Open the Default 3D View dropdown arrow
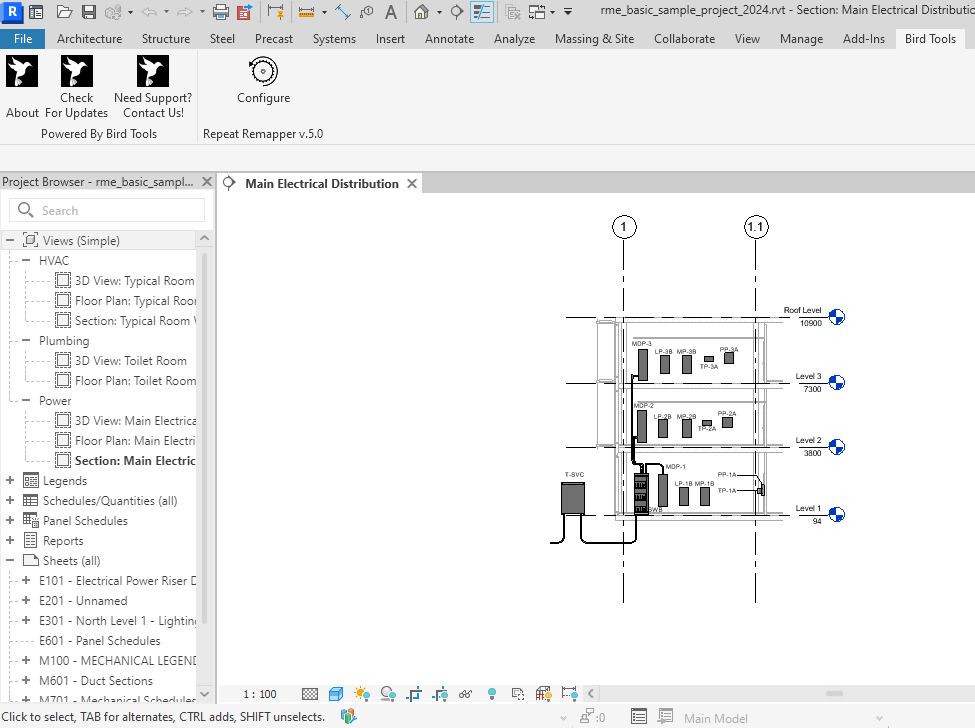The height and width of the screenshot is (728, 975). [439, 12]
